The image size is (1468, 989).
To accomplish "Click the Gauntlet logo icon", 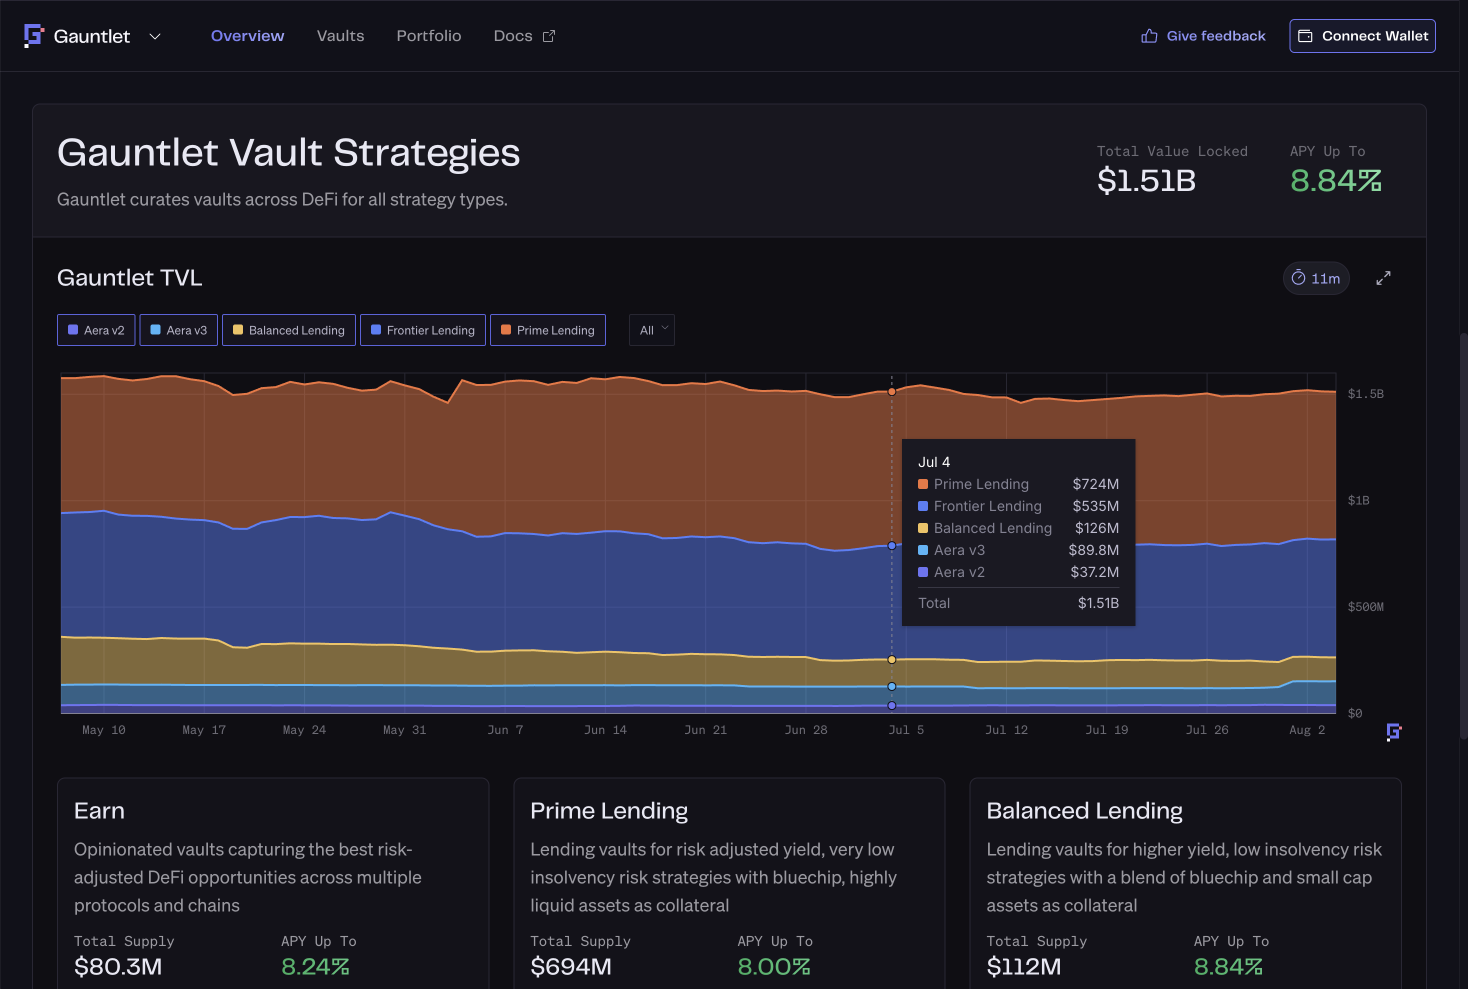I will pos(34,36).
